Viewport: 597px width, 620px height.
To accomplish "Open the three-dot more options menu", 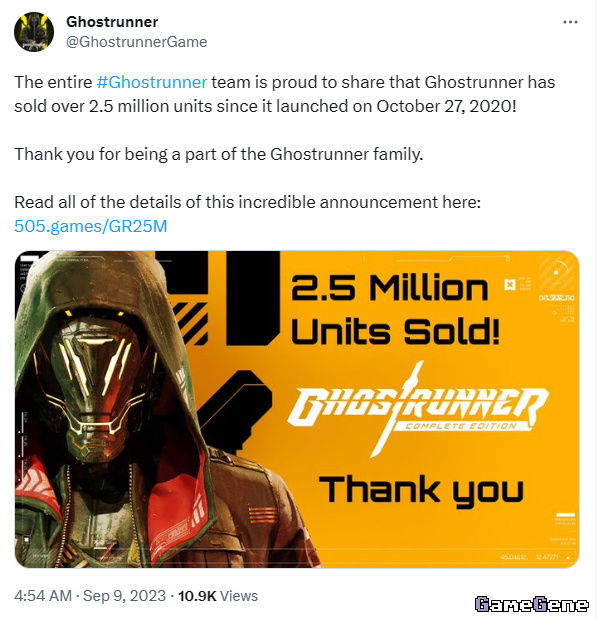I will (570, 22).
